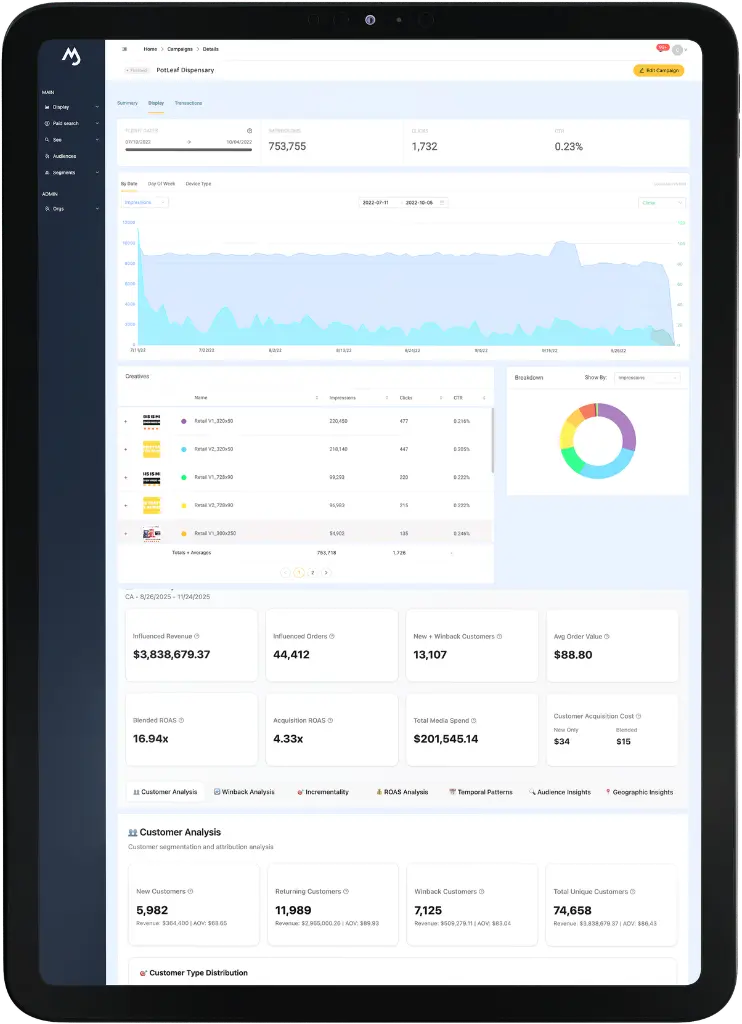
Task: Click the Retail V1_300x250 creative thumbnail
Action: coord(152,534)
